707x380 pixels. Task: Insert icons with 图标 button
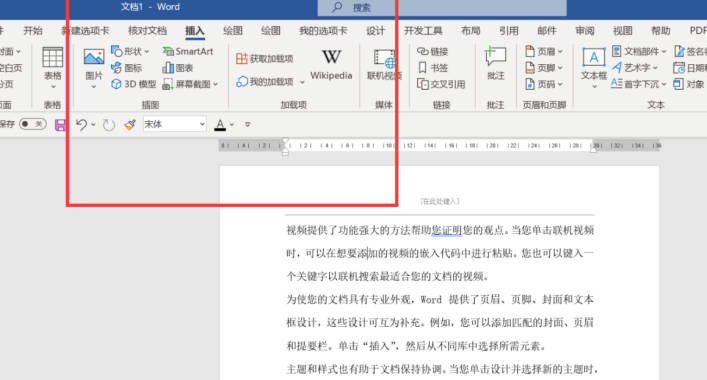click(127, 68)
